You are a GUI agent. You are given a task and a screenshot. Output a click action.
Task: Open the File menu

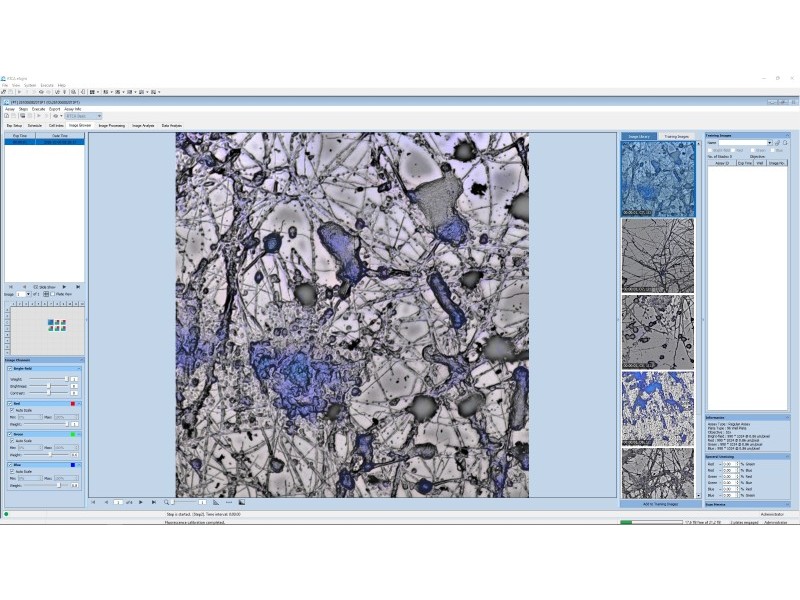(x=5, y=85)
